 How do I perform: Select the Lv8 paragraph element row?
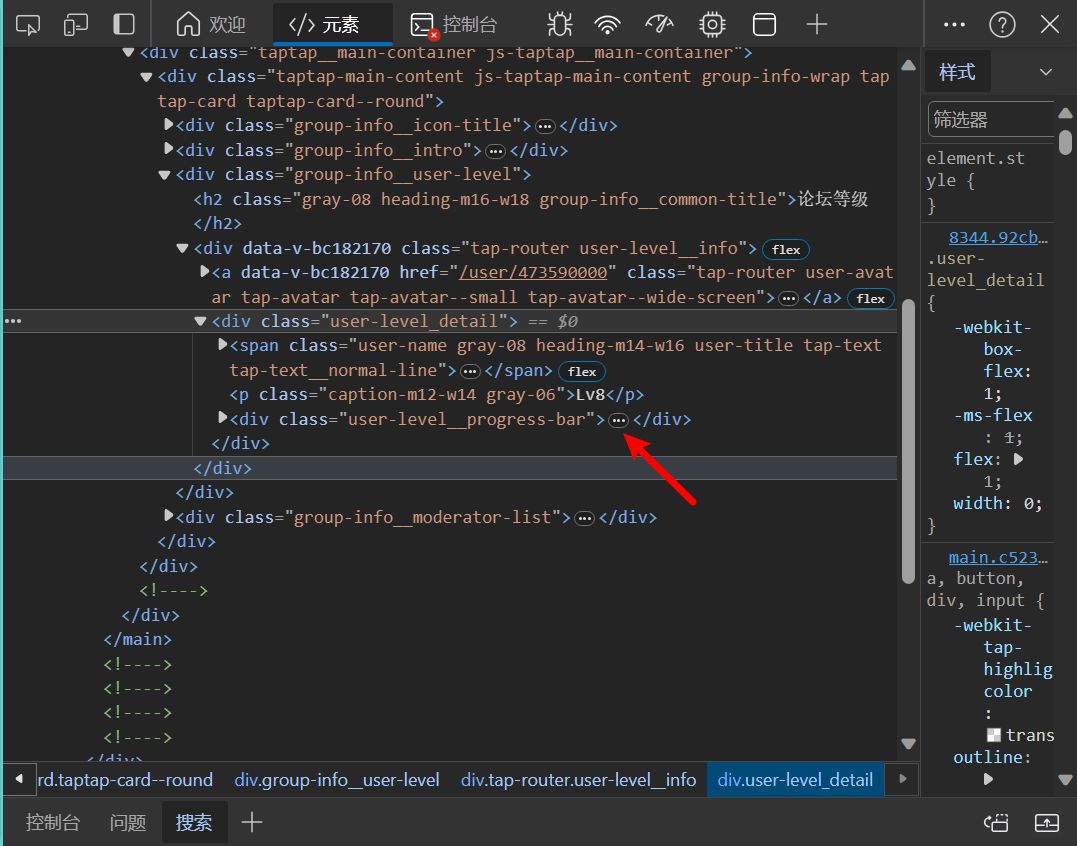click(x=437, y=395)
